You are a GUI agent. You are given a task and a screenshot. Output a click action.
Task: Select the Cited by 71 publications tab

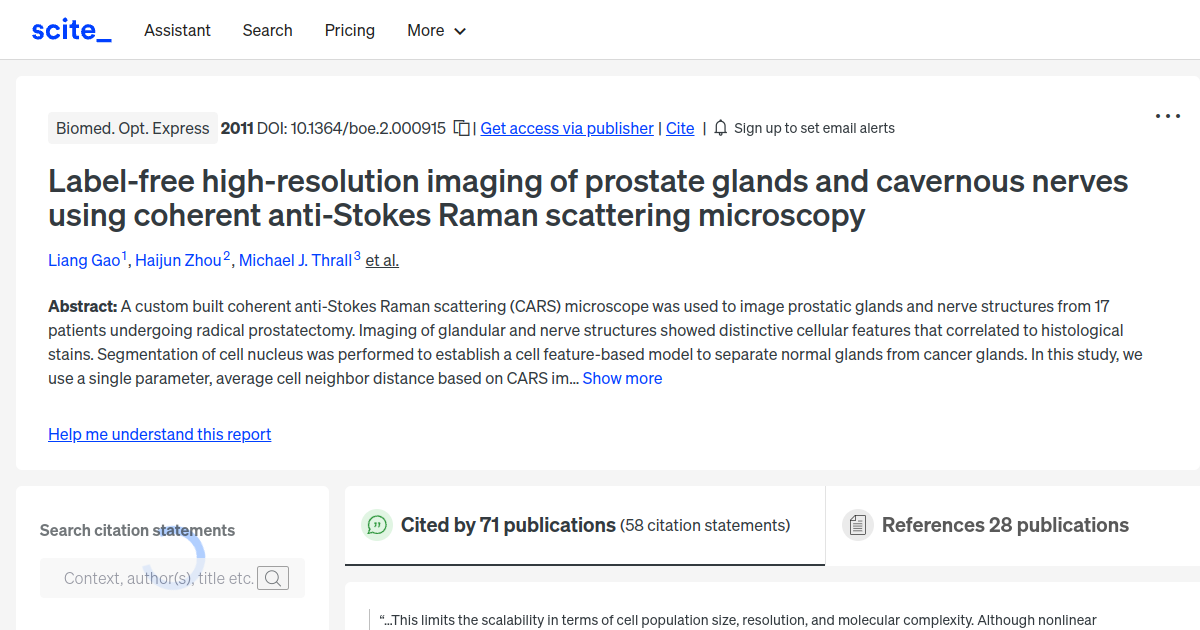pos(508,524)
